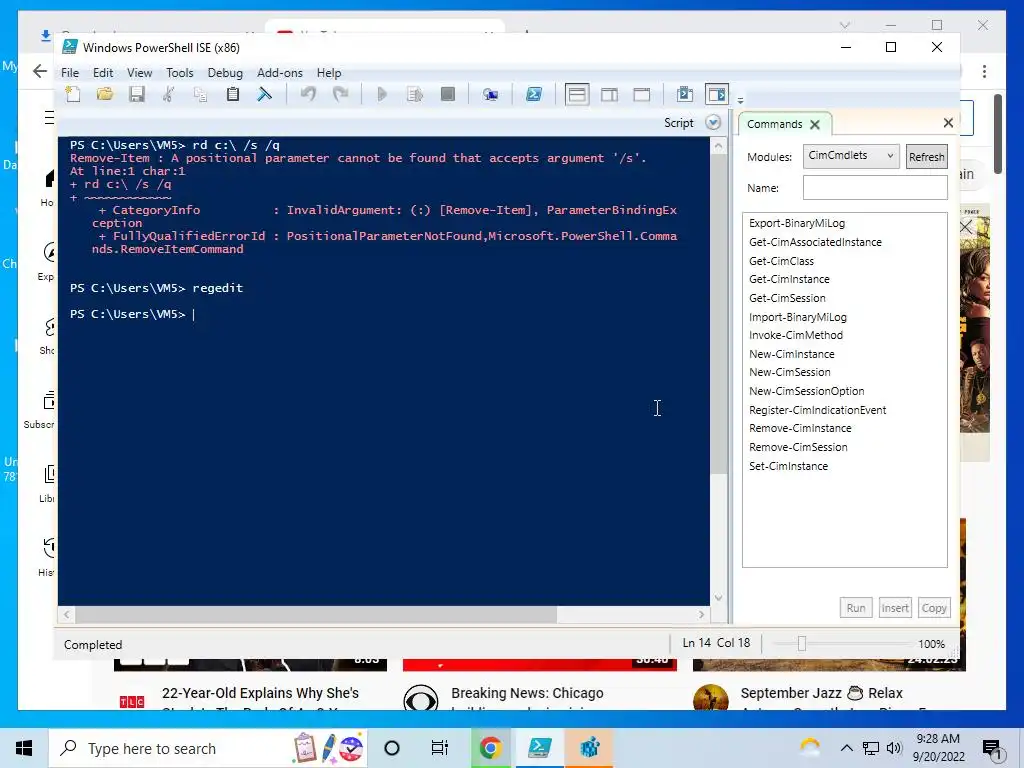Open the Edit menu

[x=103, y=73]
